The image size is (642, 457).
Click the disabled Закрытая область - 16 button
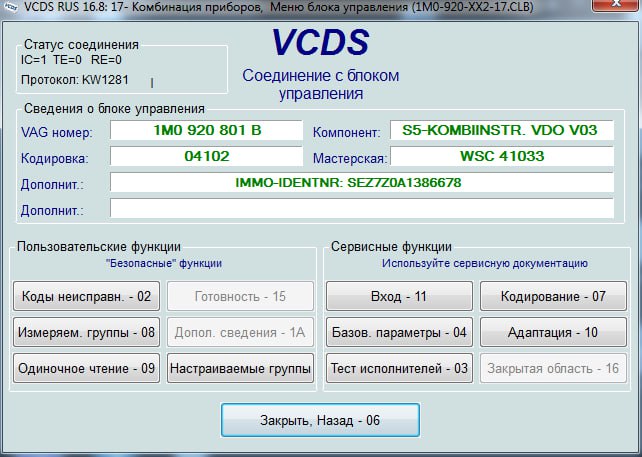[553, 368]
